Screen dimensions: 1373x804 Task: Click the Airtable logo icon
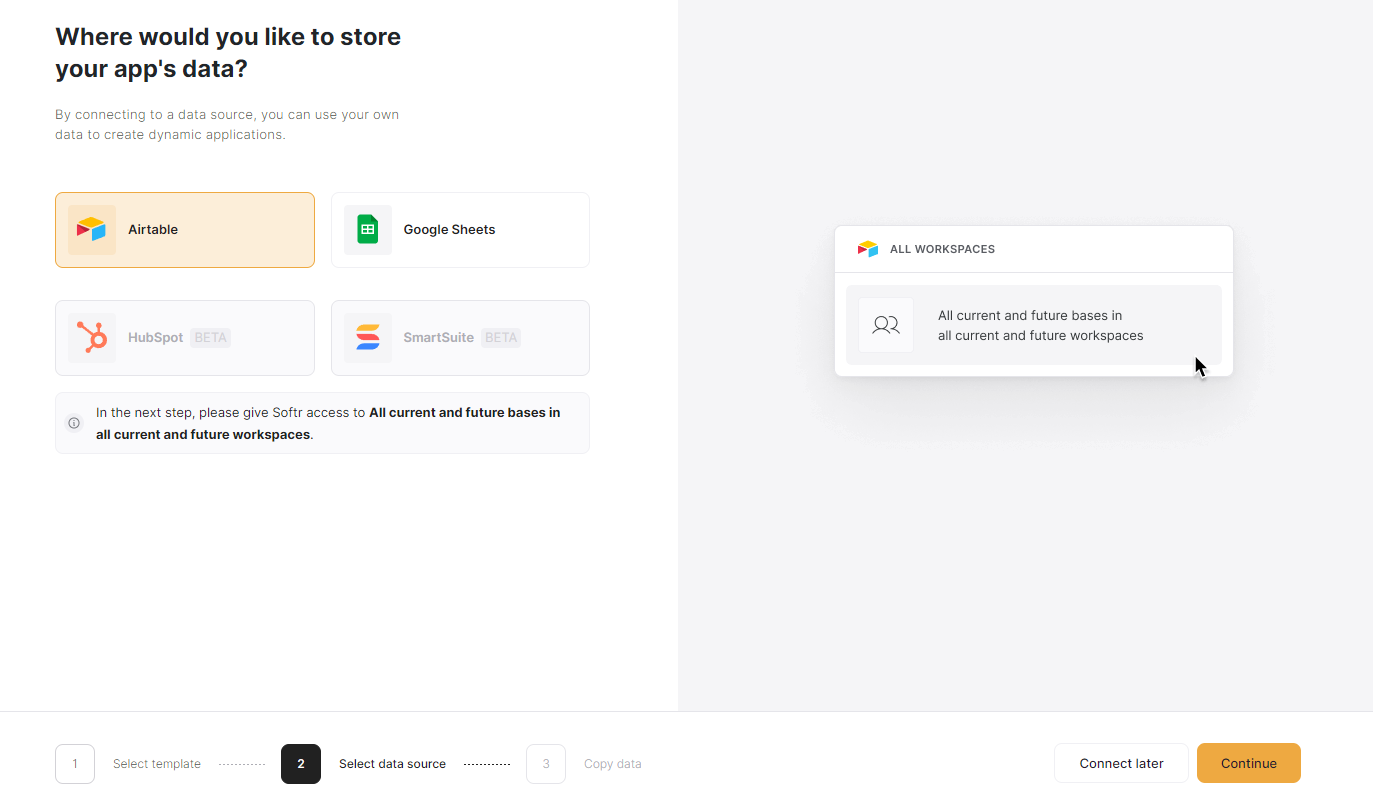[x=92, y=230]
